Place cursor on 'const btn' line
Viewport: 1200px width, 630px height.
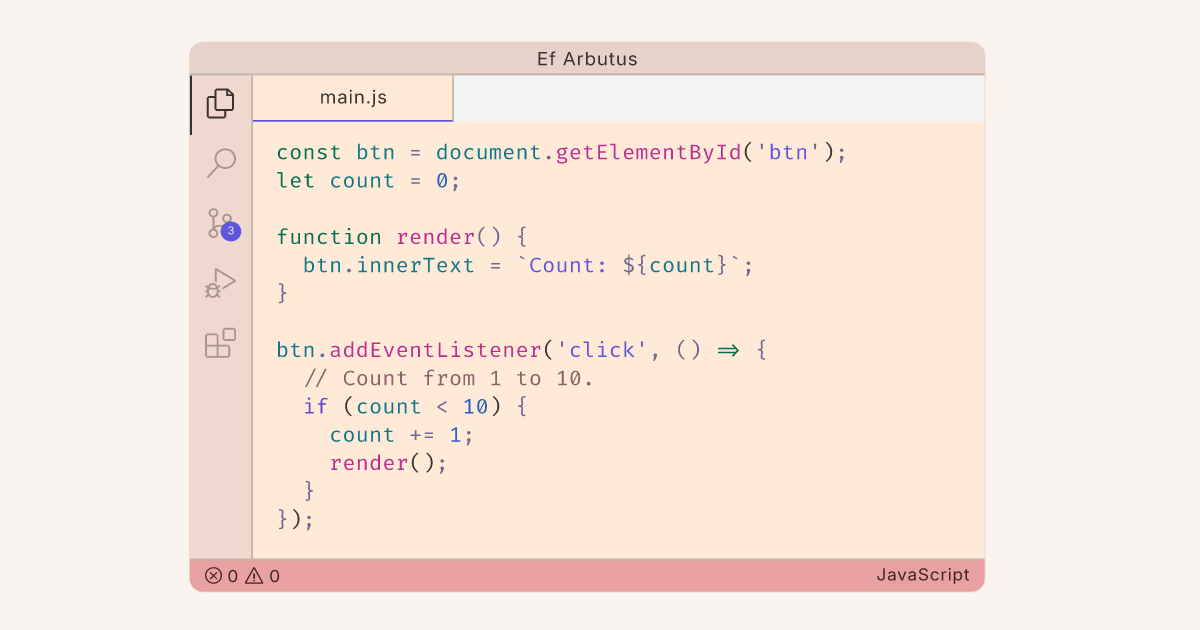point(562,153)
